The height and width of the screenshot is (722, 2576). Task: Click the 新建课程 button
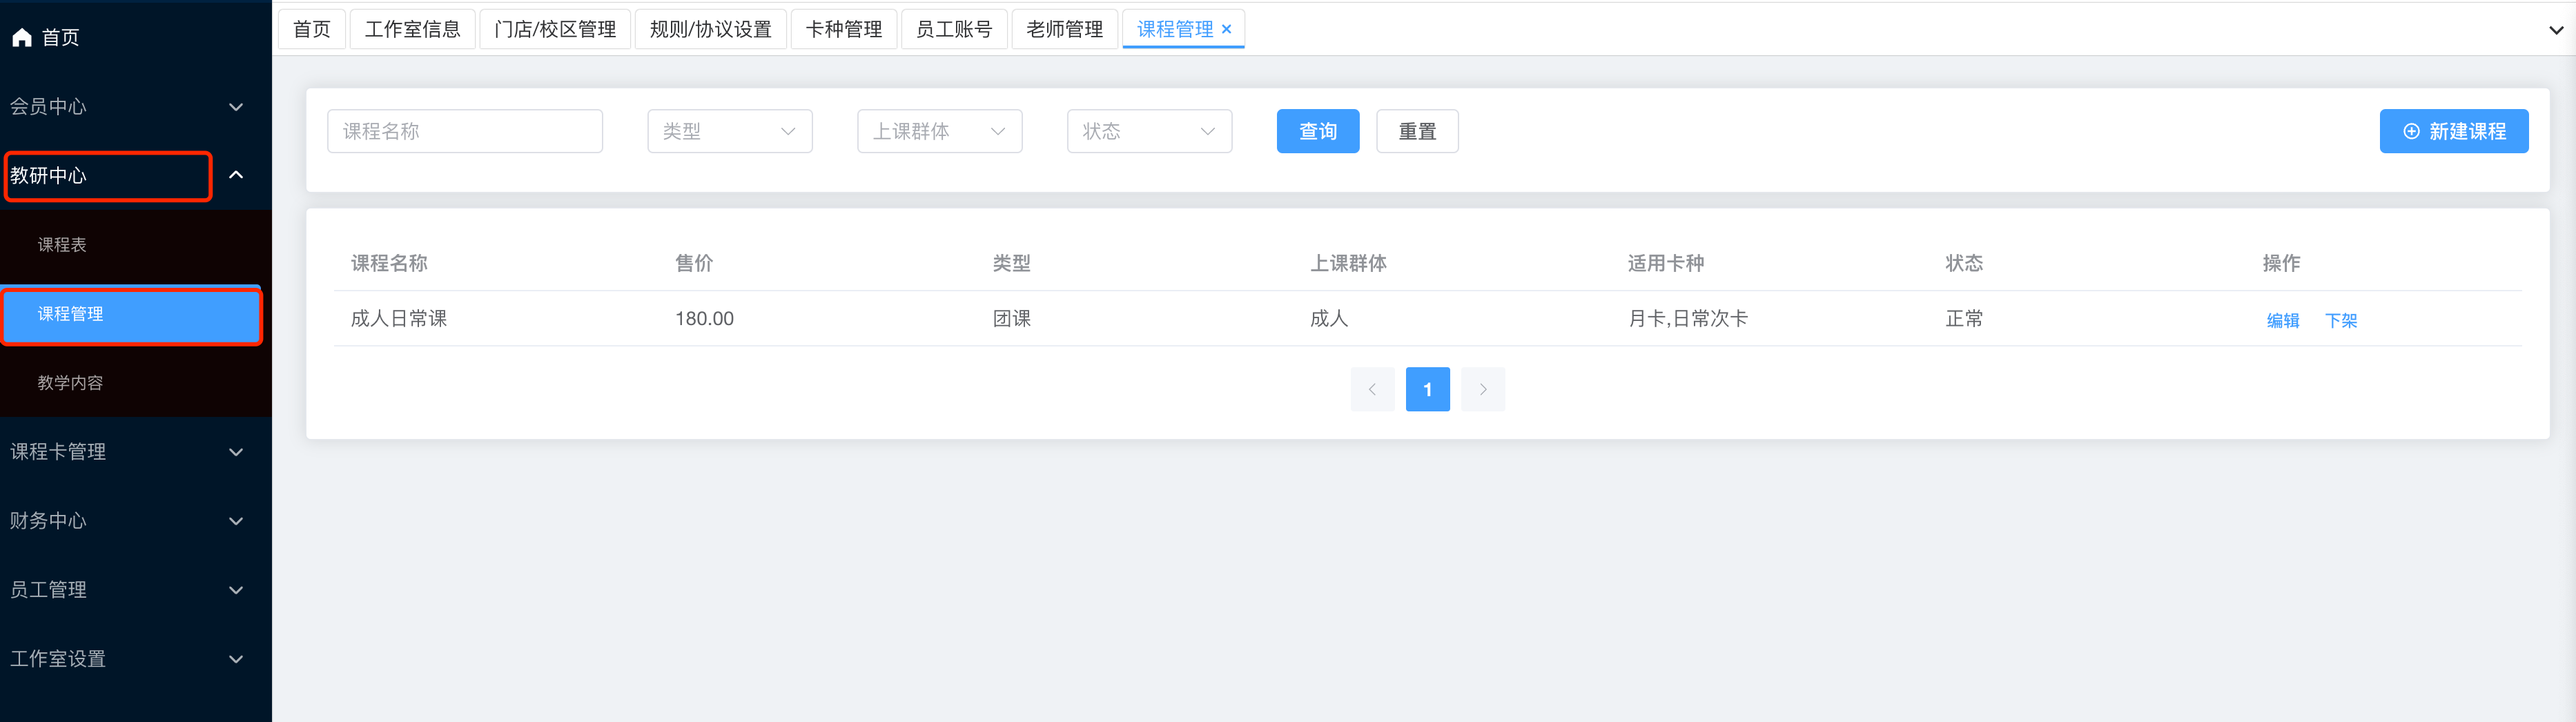tap(2454, 131)
